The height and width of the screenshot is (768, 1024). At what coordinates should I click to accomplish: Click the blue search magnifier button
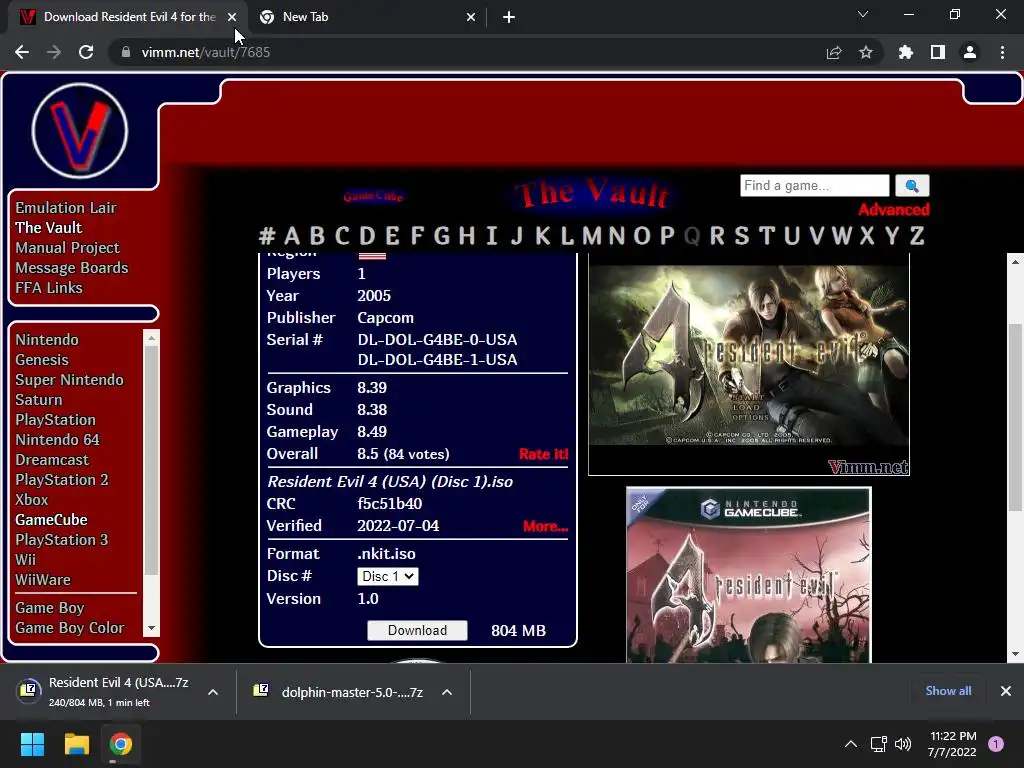[912, 185]
